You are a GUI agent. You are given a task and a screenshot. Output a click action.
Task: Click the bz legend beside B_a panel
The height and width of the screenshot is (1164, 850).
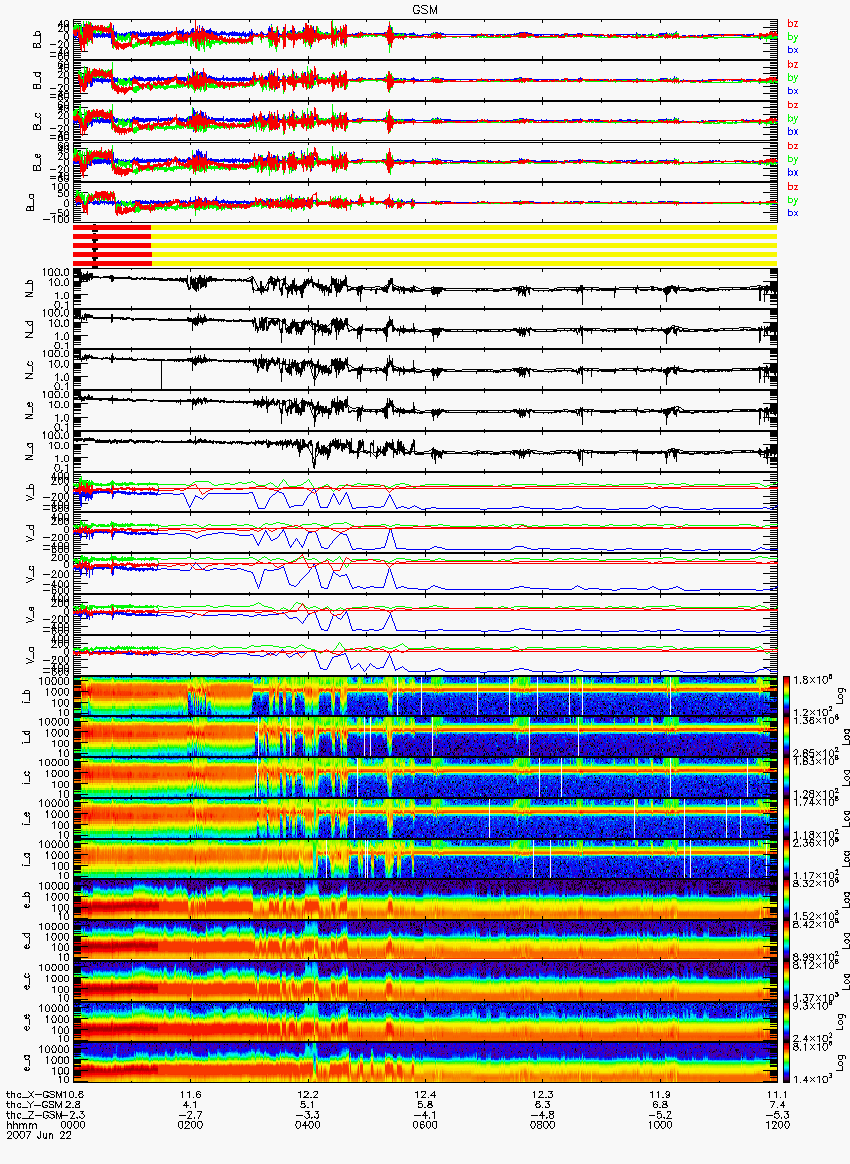pos(793,187)
